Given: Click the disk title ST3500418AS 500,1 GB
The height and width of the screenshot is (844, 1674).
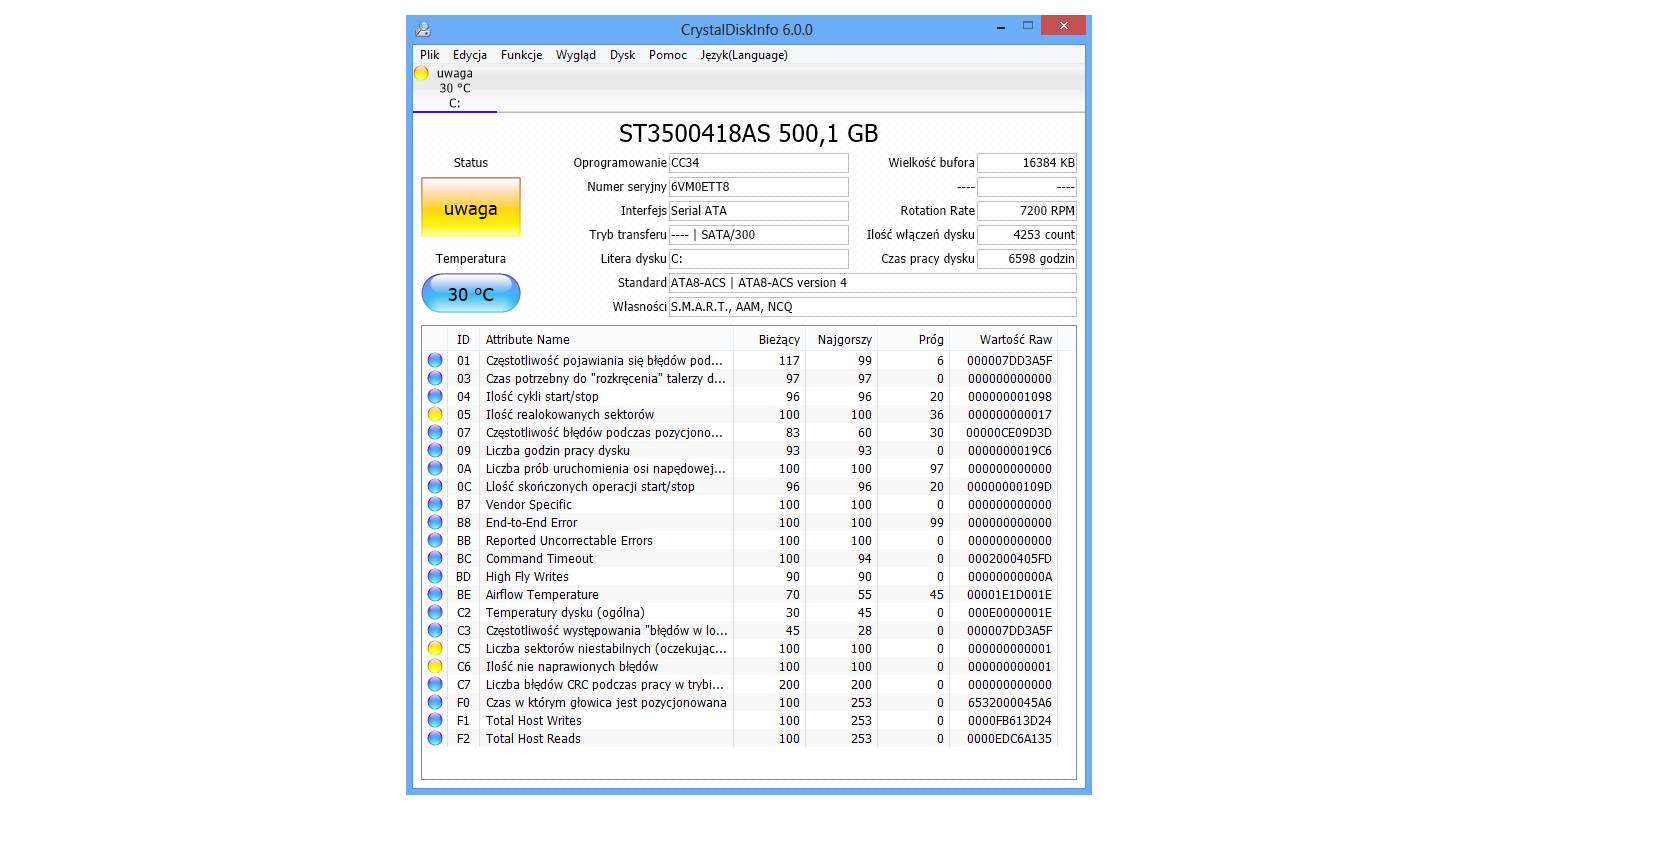Looking at the screenshot, I should [748, 133].
